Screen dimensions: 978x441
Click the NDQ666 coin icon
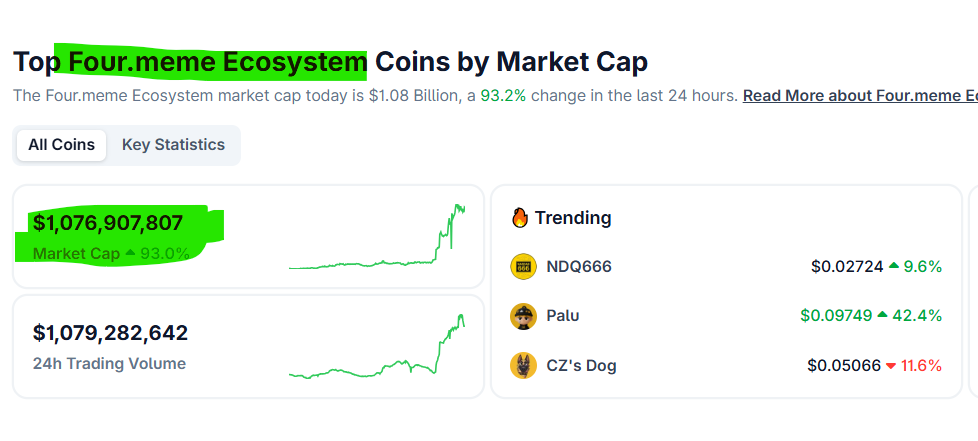pos(523,266)
